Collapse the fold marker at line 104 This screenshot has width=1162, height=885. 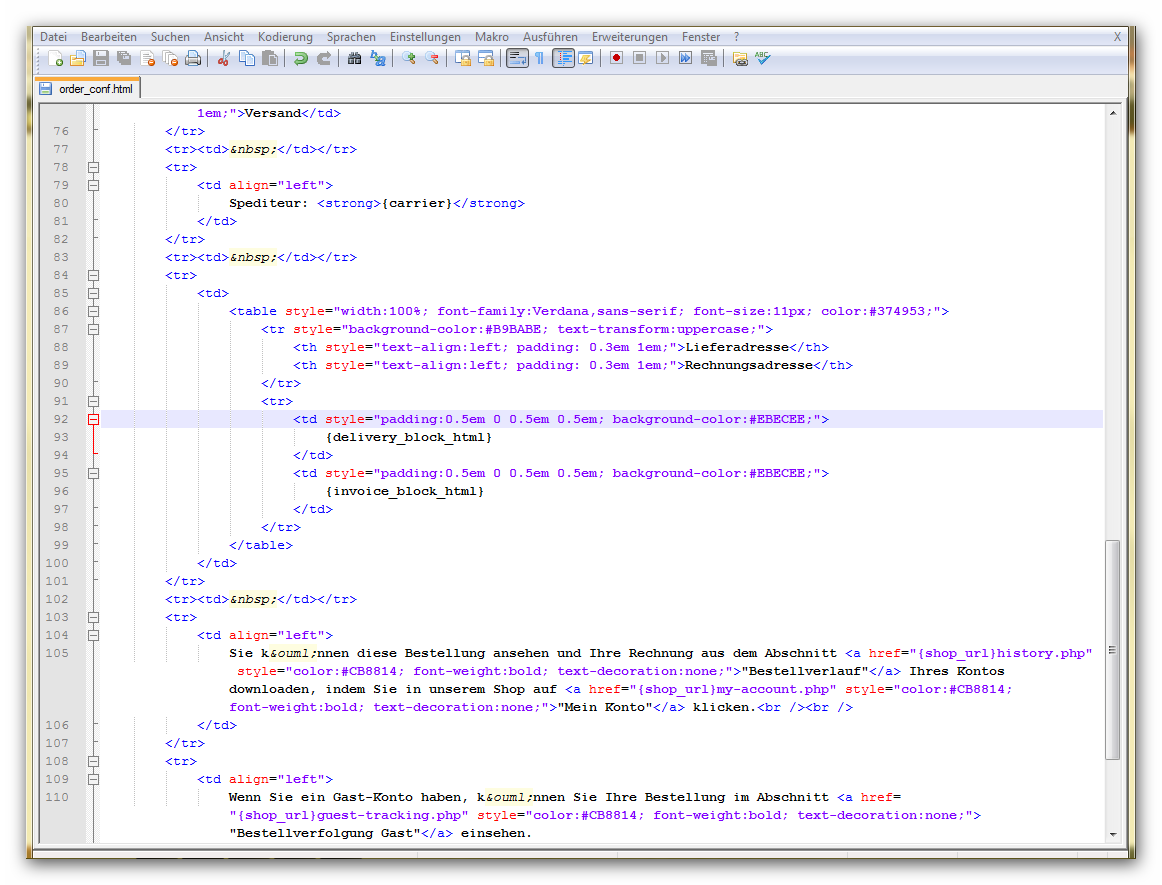93,635
